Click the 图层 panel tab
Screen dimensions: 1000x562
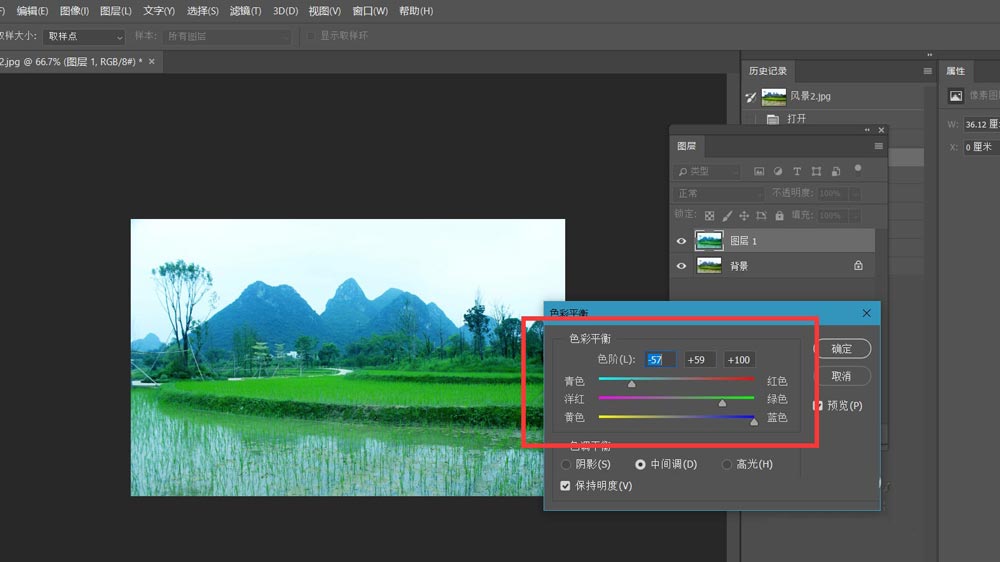pos(686,146)
